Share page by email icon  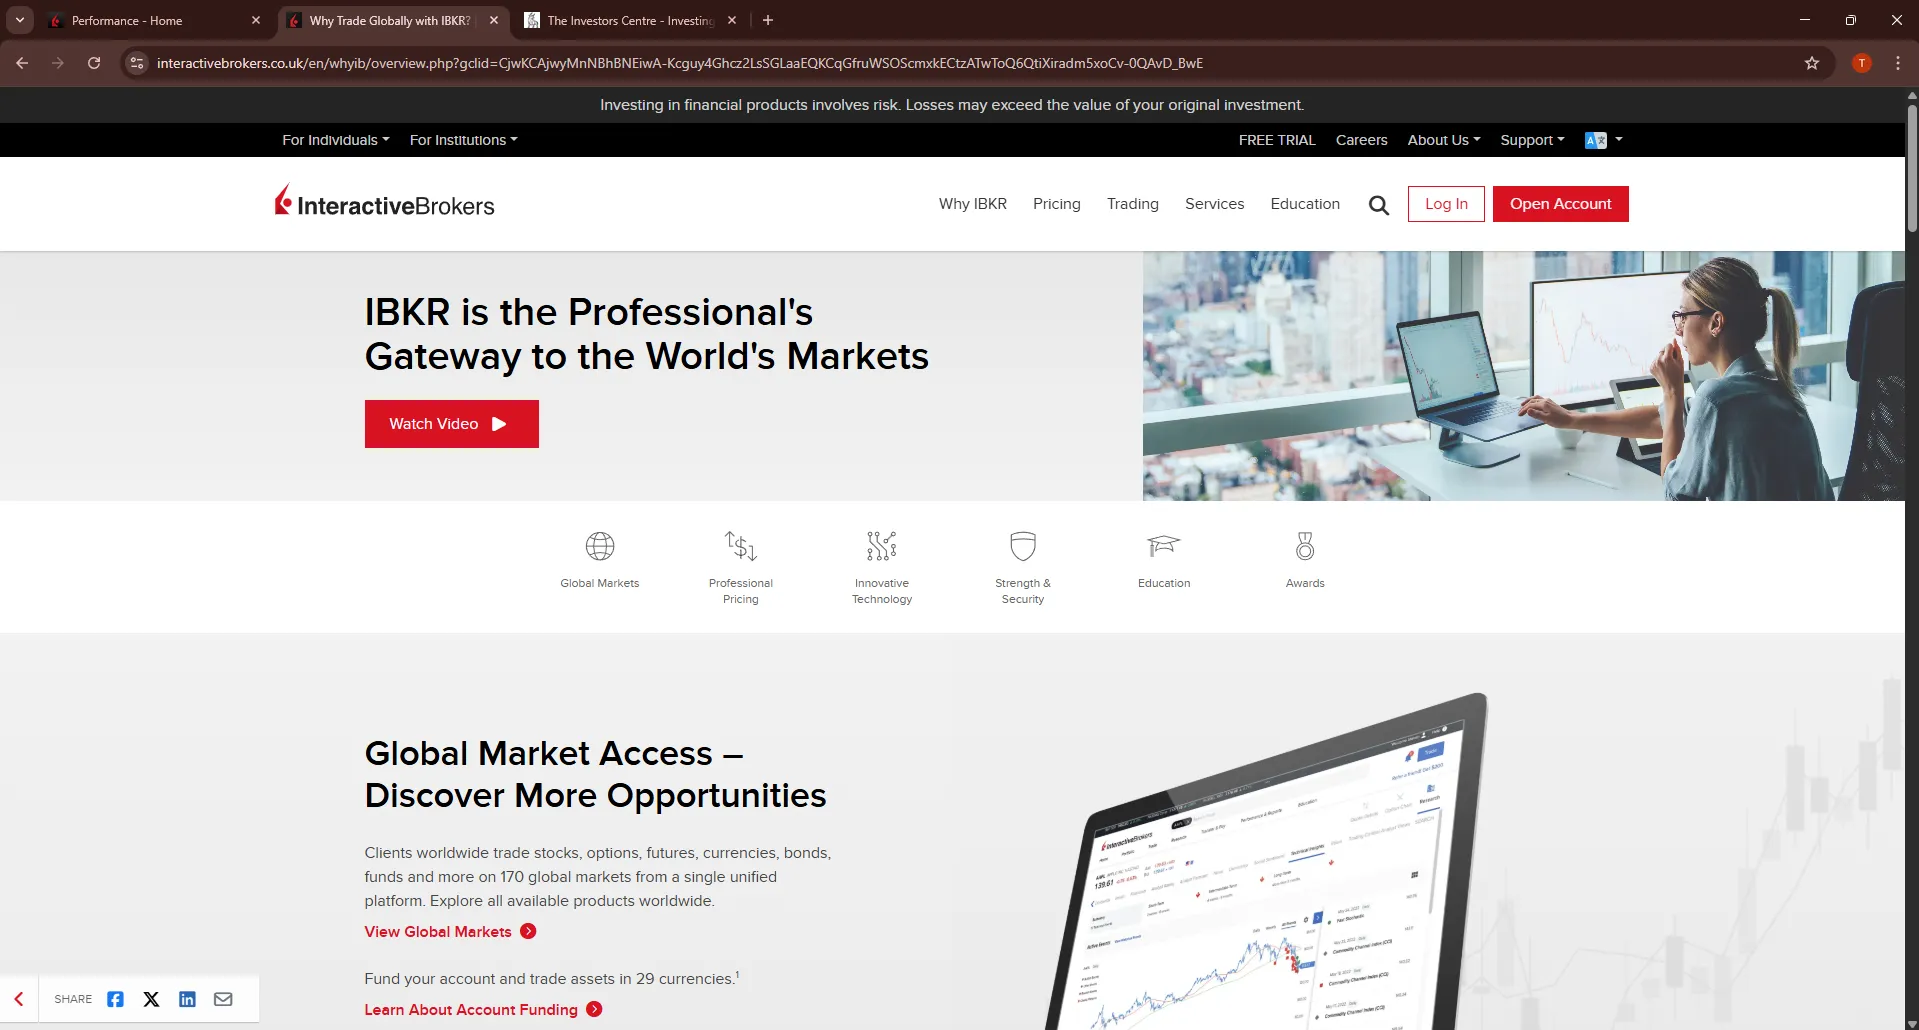[x=223, y=999]
